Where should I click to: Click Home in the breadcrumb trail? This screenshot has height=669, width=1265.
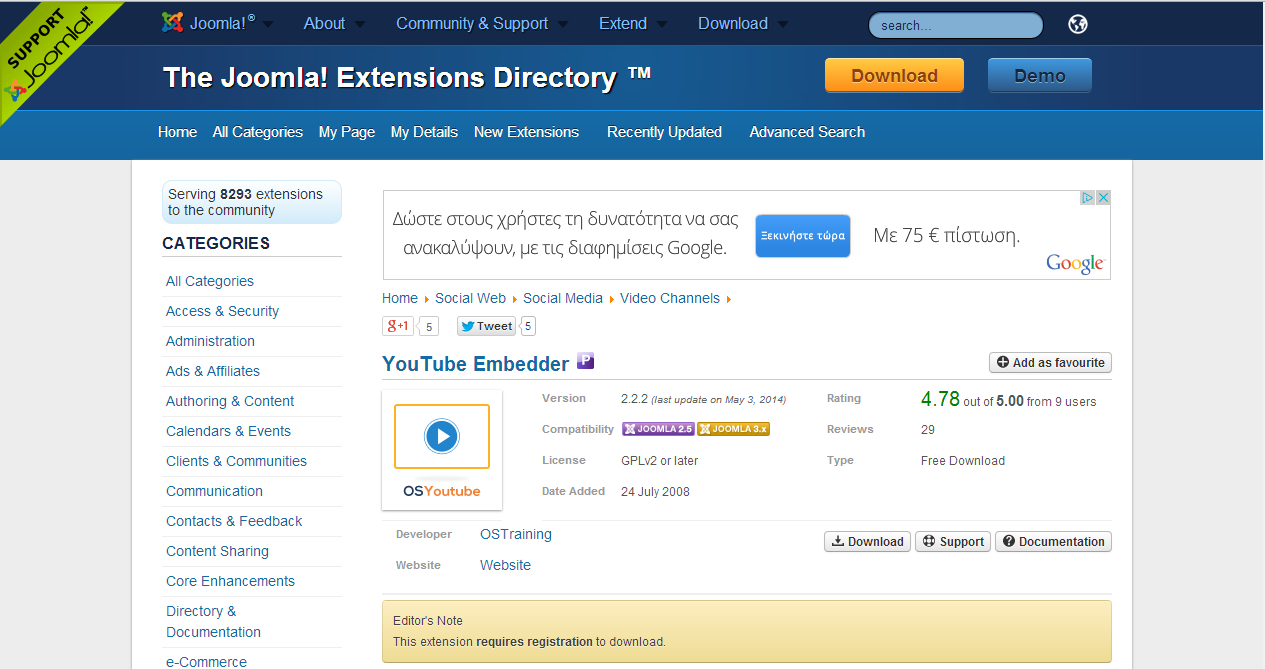pyautogui.click(x=400, y=298)
